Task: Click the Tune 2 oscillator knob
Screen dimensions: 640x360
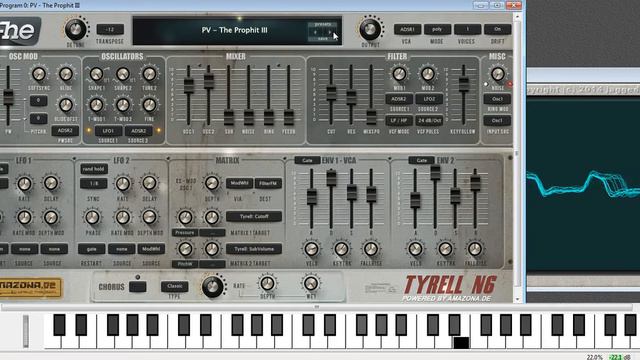Action: pos(149,74)
